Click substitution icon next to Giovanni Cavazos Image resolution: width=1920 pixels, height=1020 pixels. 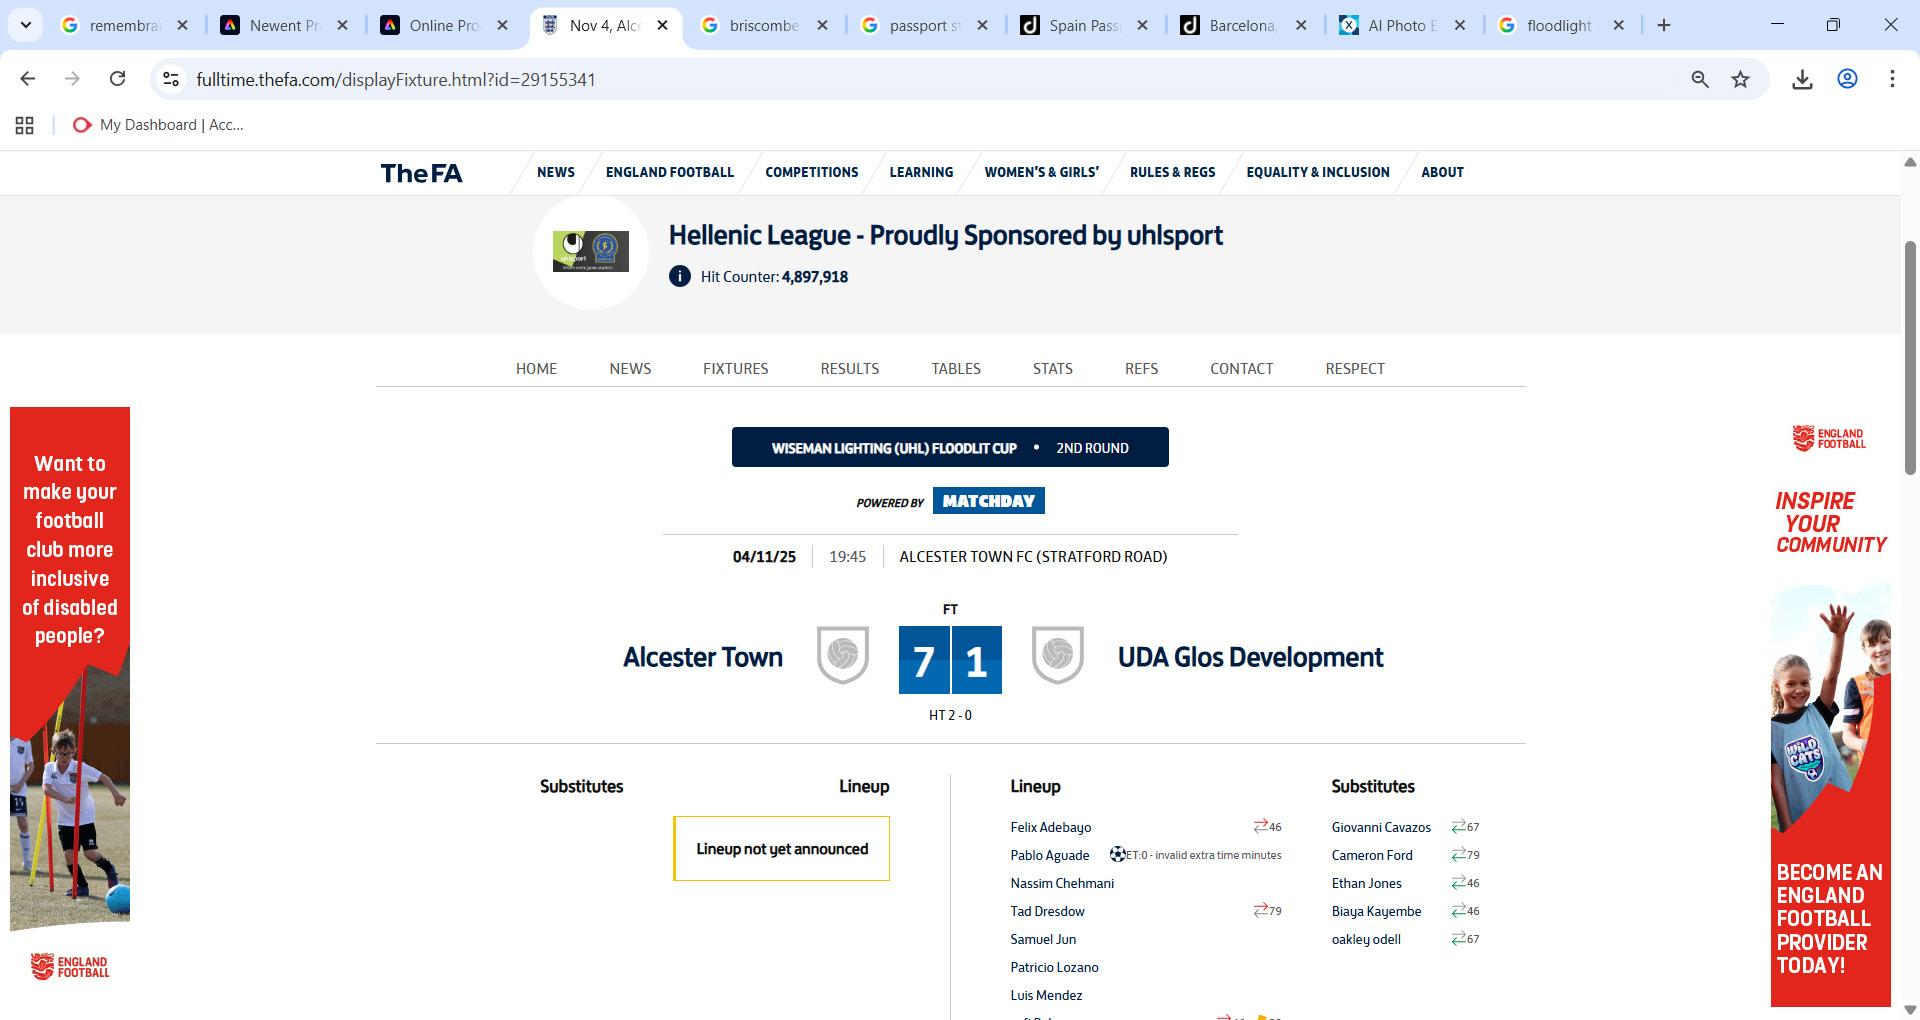pos(1458,827)
